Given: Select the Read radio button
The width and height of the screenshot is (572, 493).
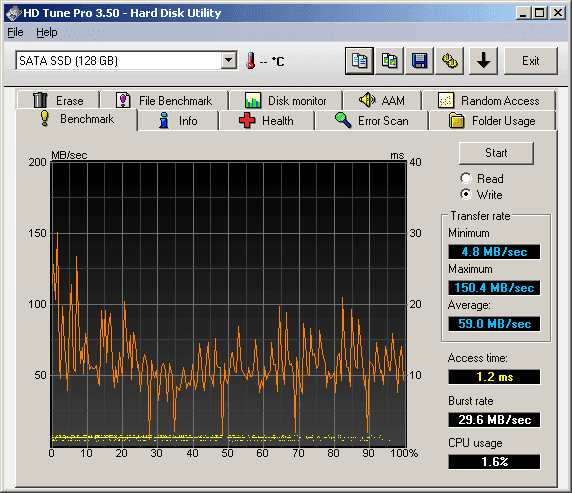Looking at the screenshot, I should (x=466, y=178).
